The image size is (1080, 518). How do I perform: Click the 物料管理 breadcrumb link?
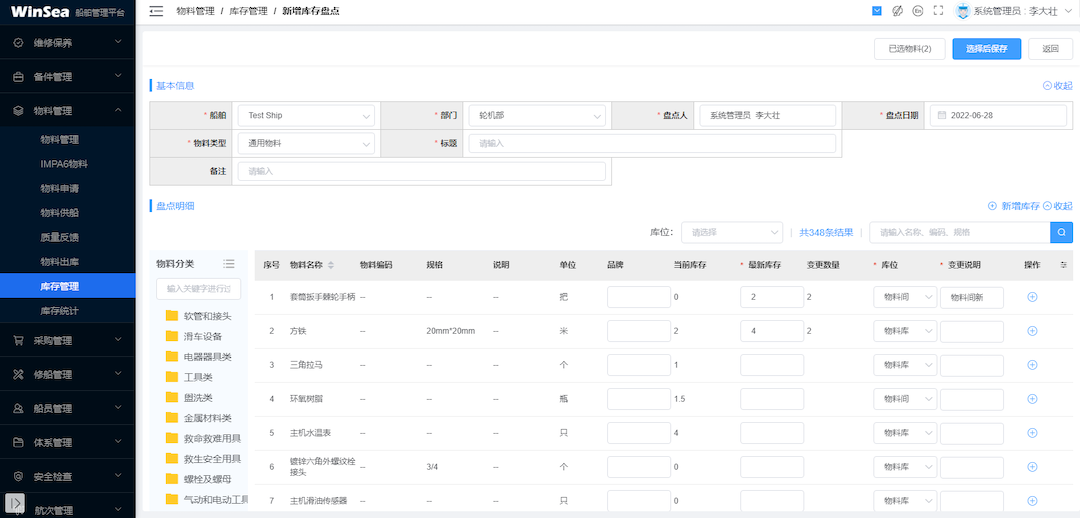pos(195,11)
